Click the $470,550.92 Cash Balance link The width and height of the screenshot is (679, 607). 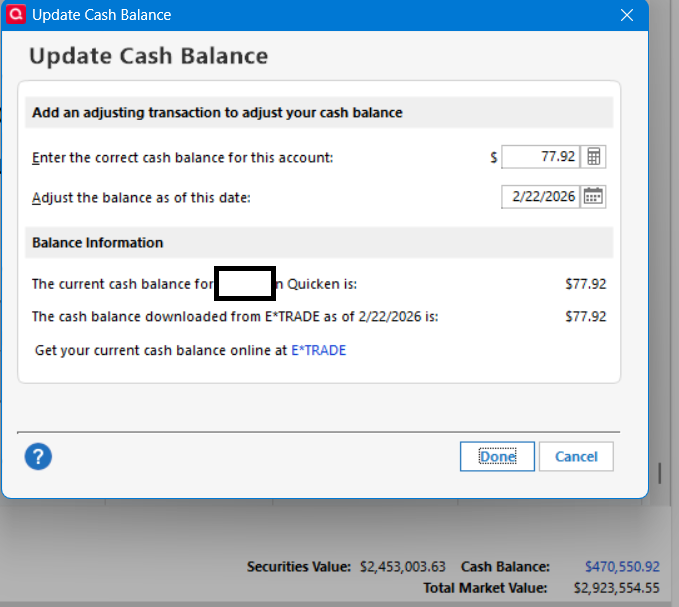(x=622, y=566)
